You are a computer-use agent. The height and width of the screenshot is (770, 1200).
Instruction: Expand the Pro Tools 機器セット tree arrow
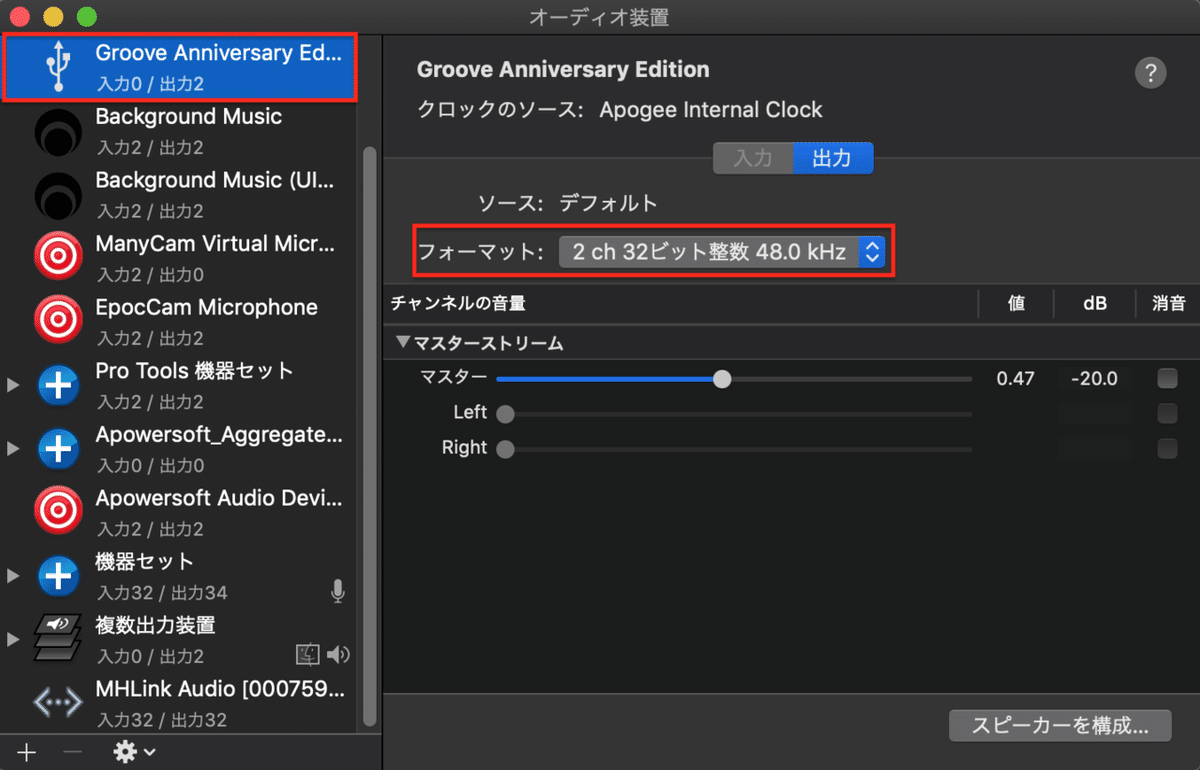13,386
